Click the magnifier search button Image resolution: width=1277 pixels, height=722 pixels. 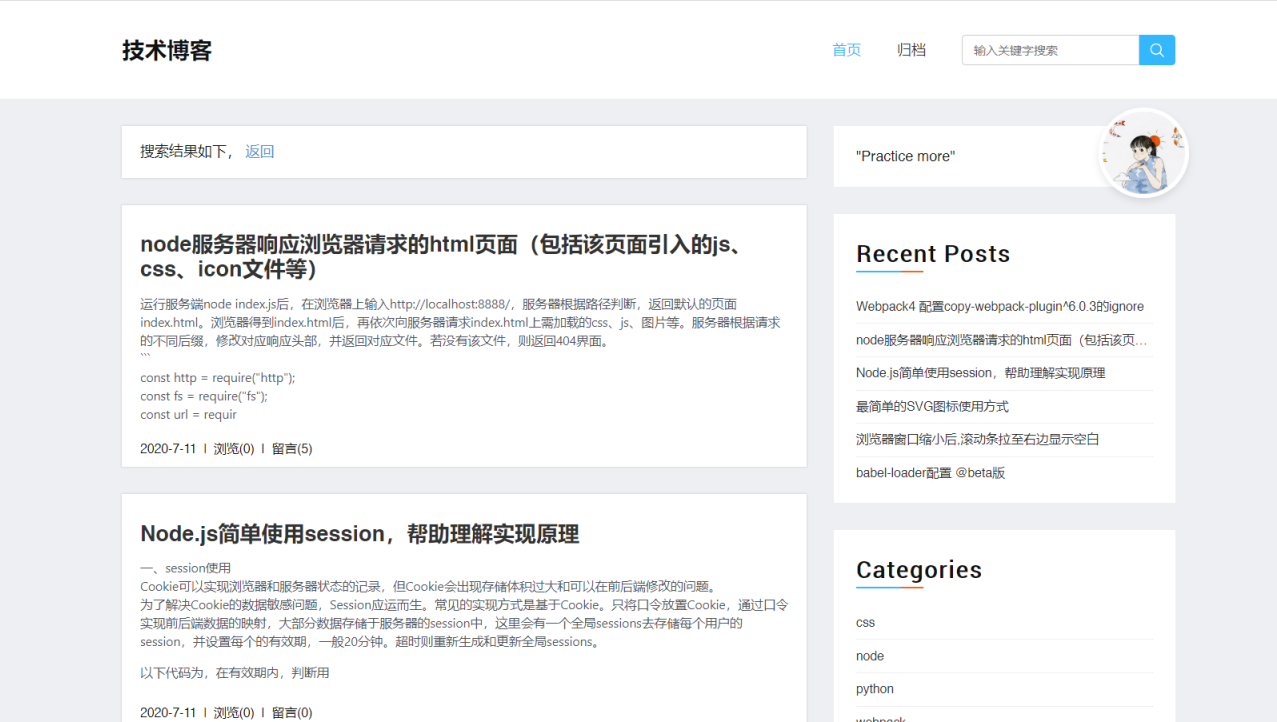[1157, 50]
